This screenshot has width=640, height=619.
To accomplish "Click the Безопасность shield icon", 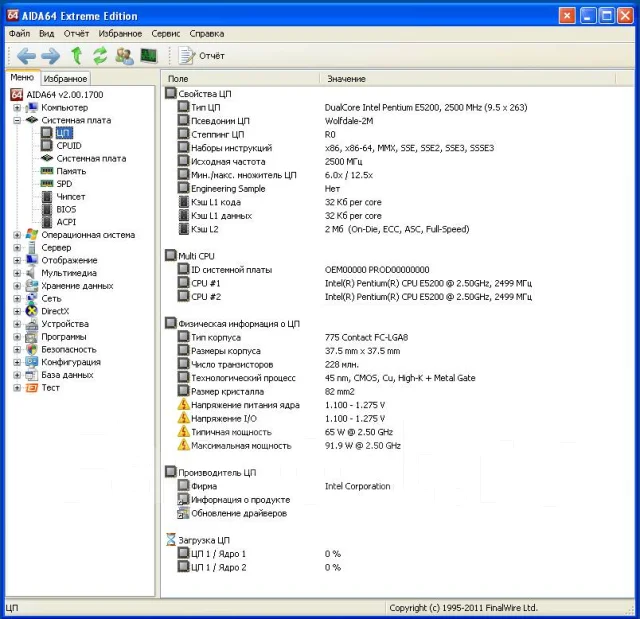I will point(31,349).
